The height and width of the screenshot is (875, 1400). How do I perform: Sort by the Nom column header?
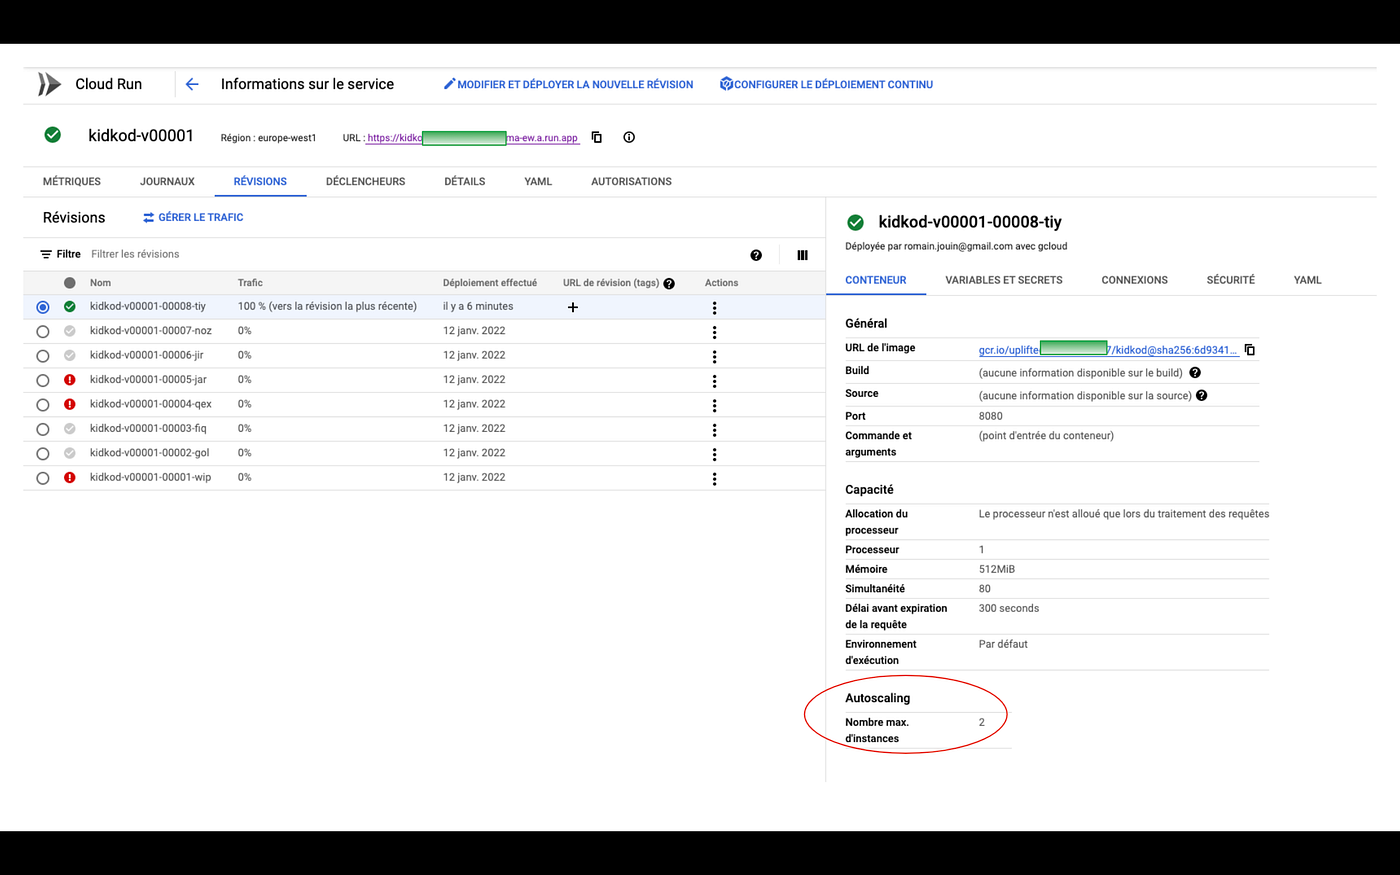coord(100,283)
